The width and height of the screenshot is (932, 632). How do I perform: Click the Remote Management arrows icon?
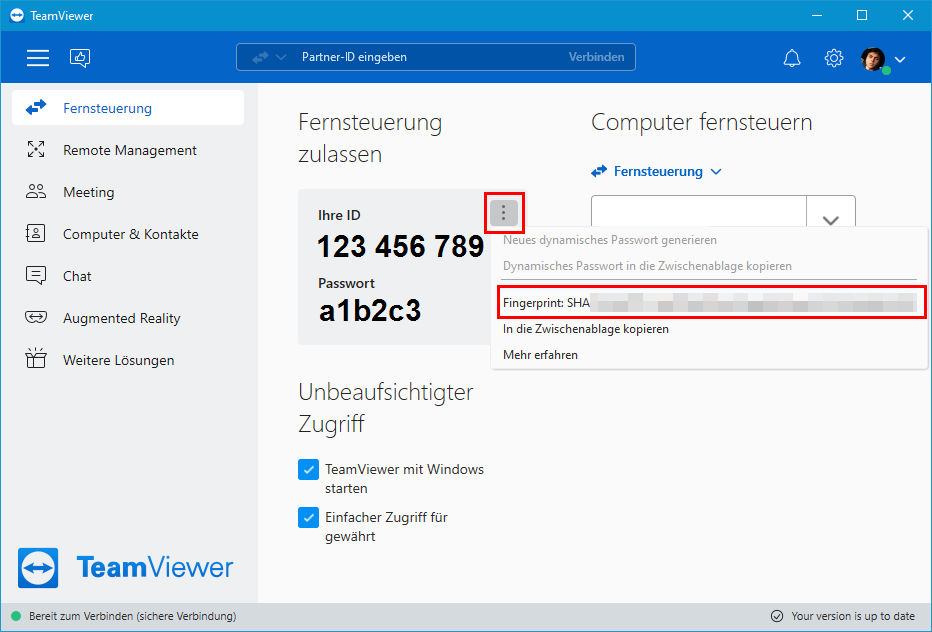pos(36,149)
